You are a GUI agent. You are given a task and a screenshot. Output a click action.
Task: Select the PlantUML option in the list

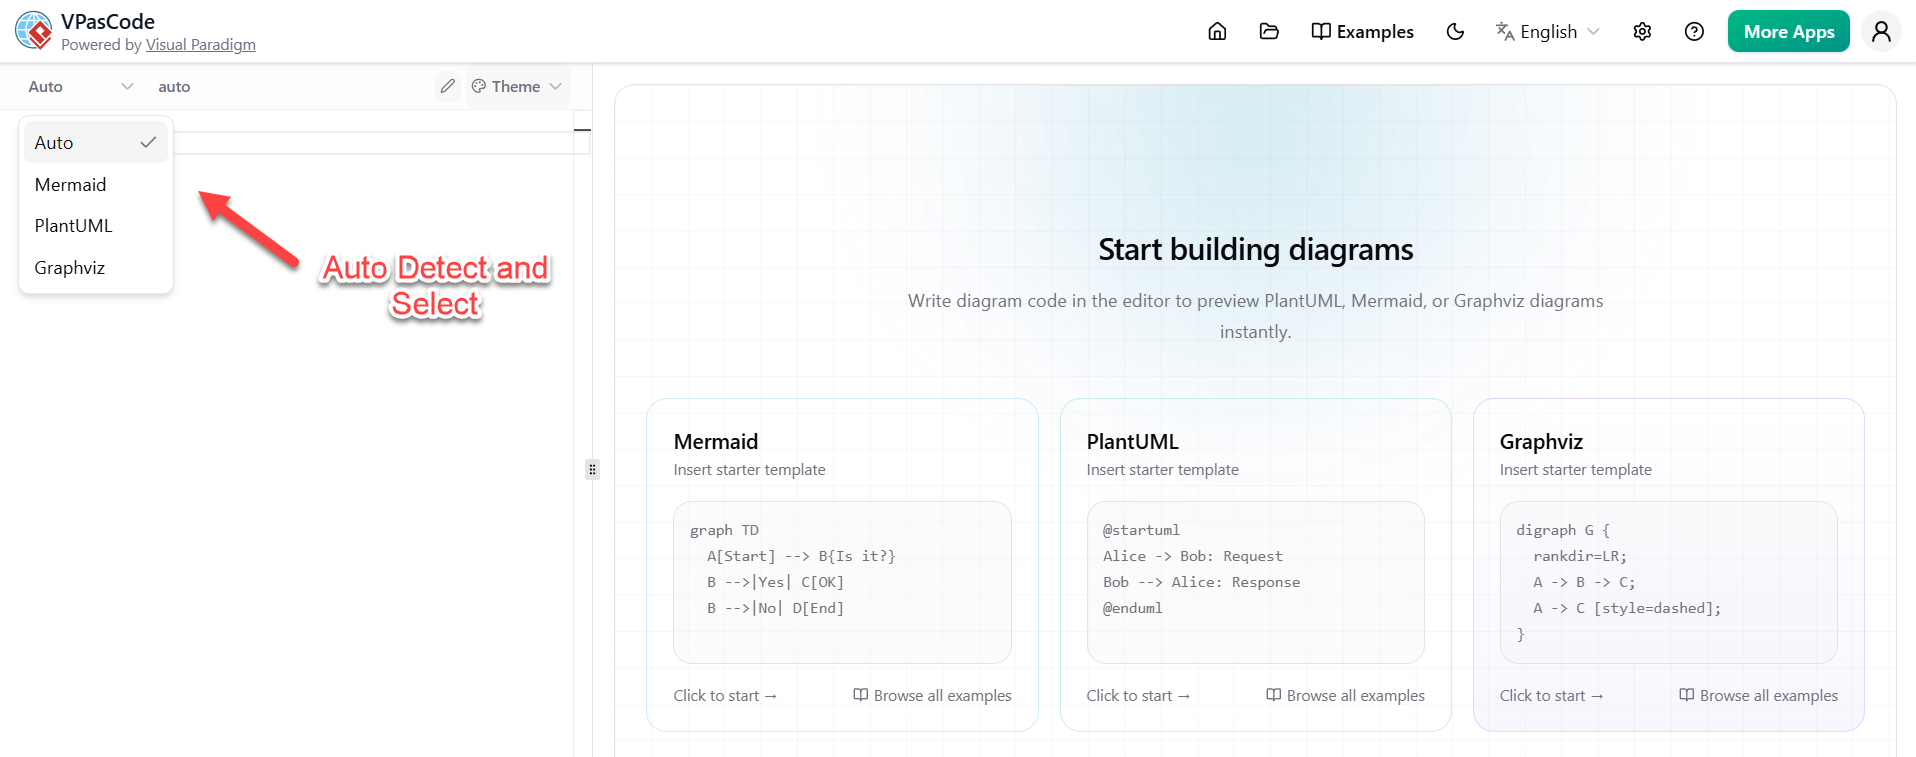[x=96, y=226]
